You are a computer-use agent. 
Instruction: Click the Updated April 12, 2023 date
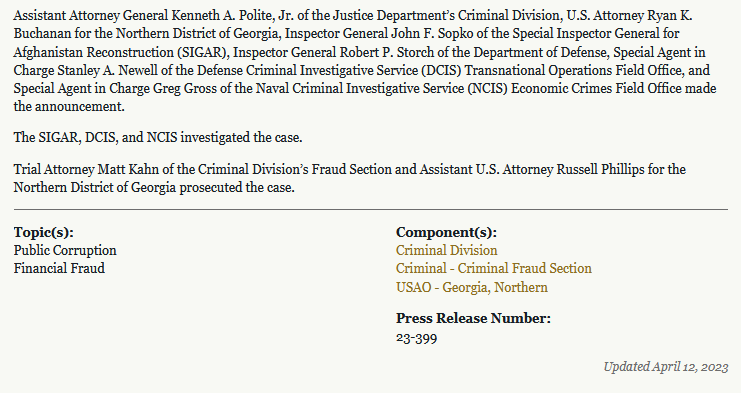tap(666, 367)
